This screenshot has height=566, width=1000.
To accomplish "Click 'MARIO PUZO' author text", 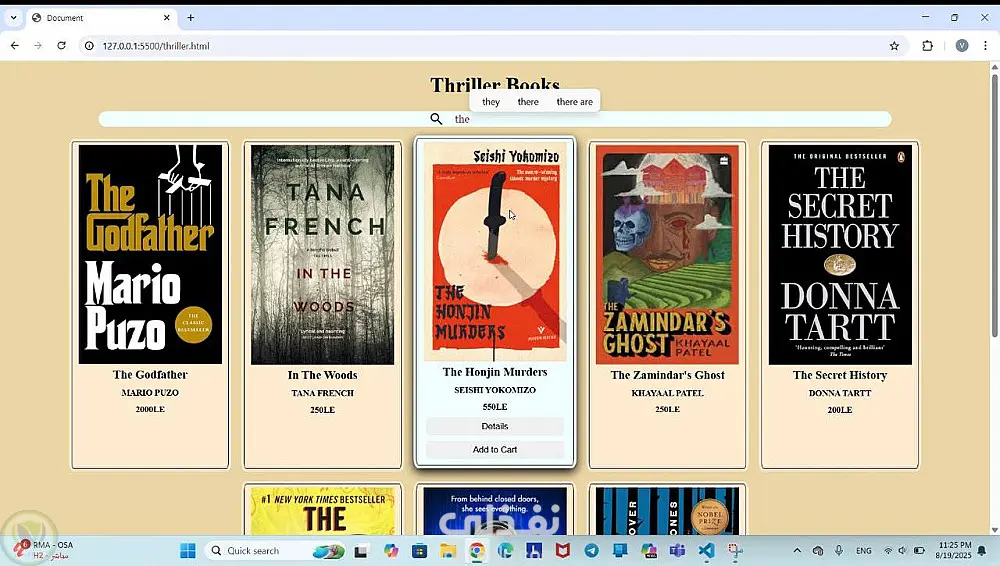I will point(151,392).
